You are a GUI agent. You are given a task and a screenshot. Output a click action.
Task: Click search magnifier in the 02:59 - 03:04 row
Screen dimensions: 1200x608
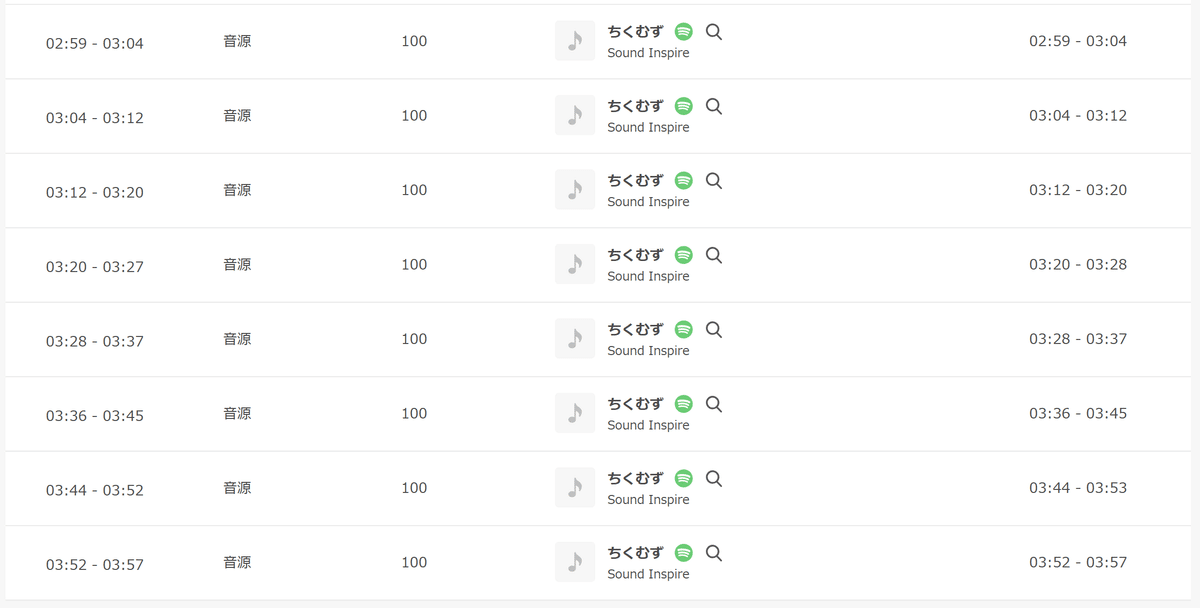714,32
